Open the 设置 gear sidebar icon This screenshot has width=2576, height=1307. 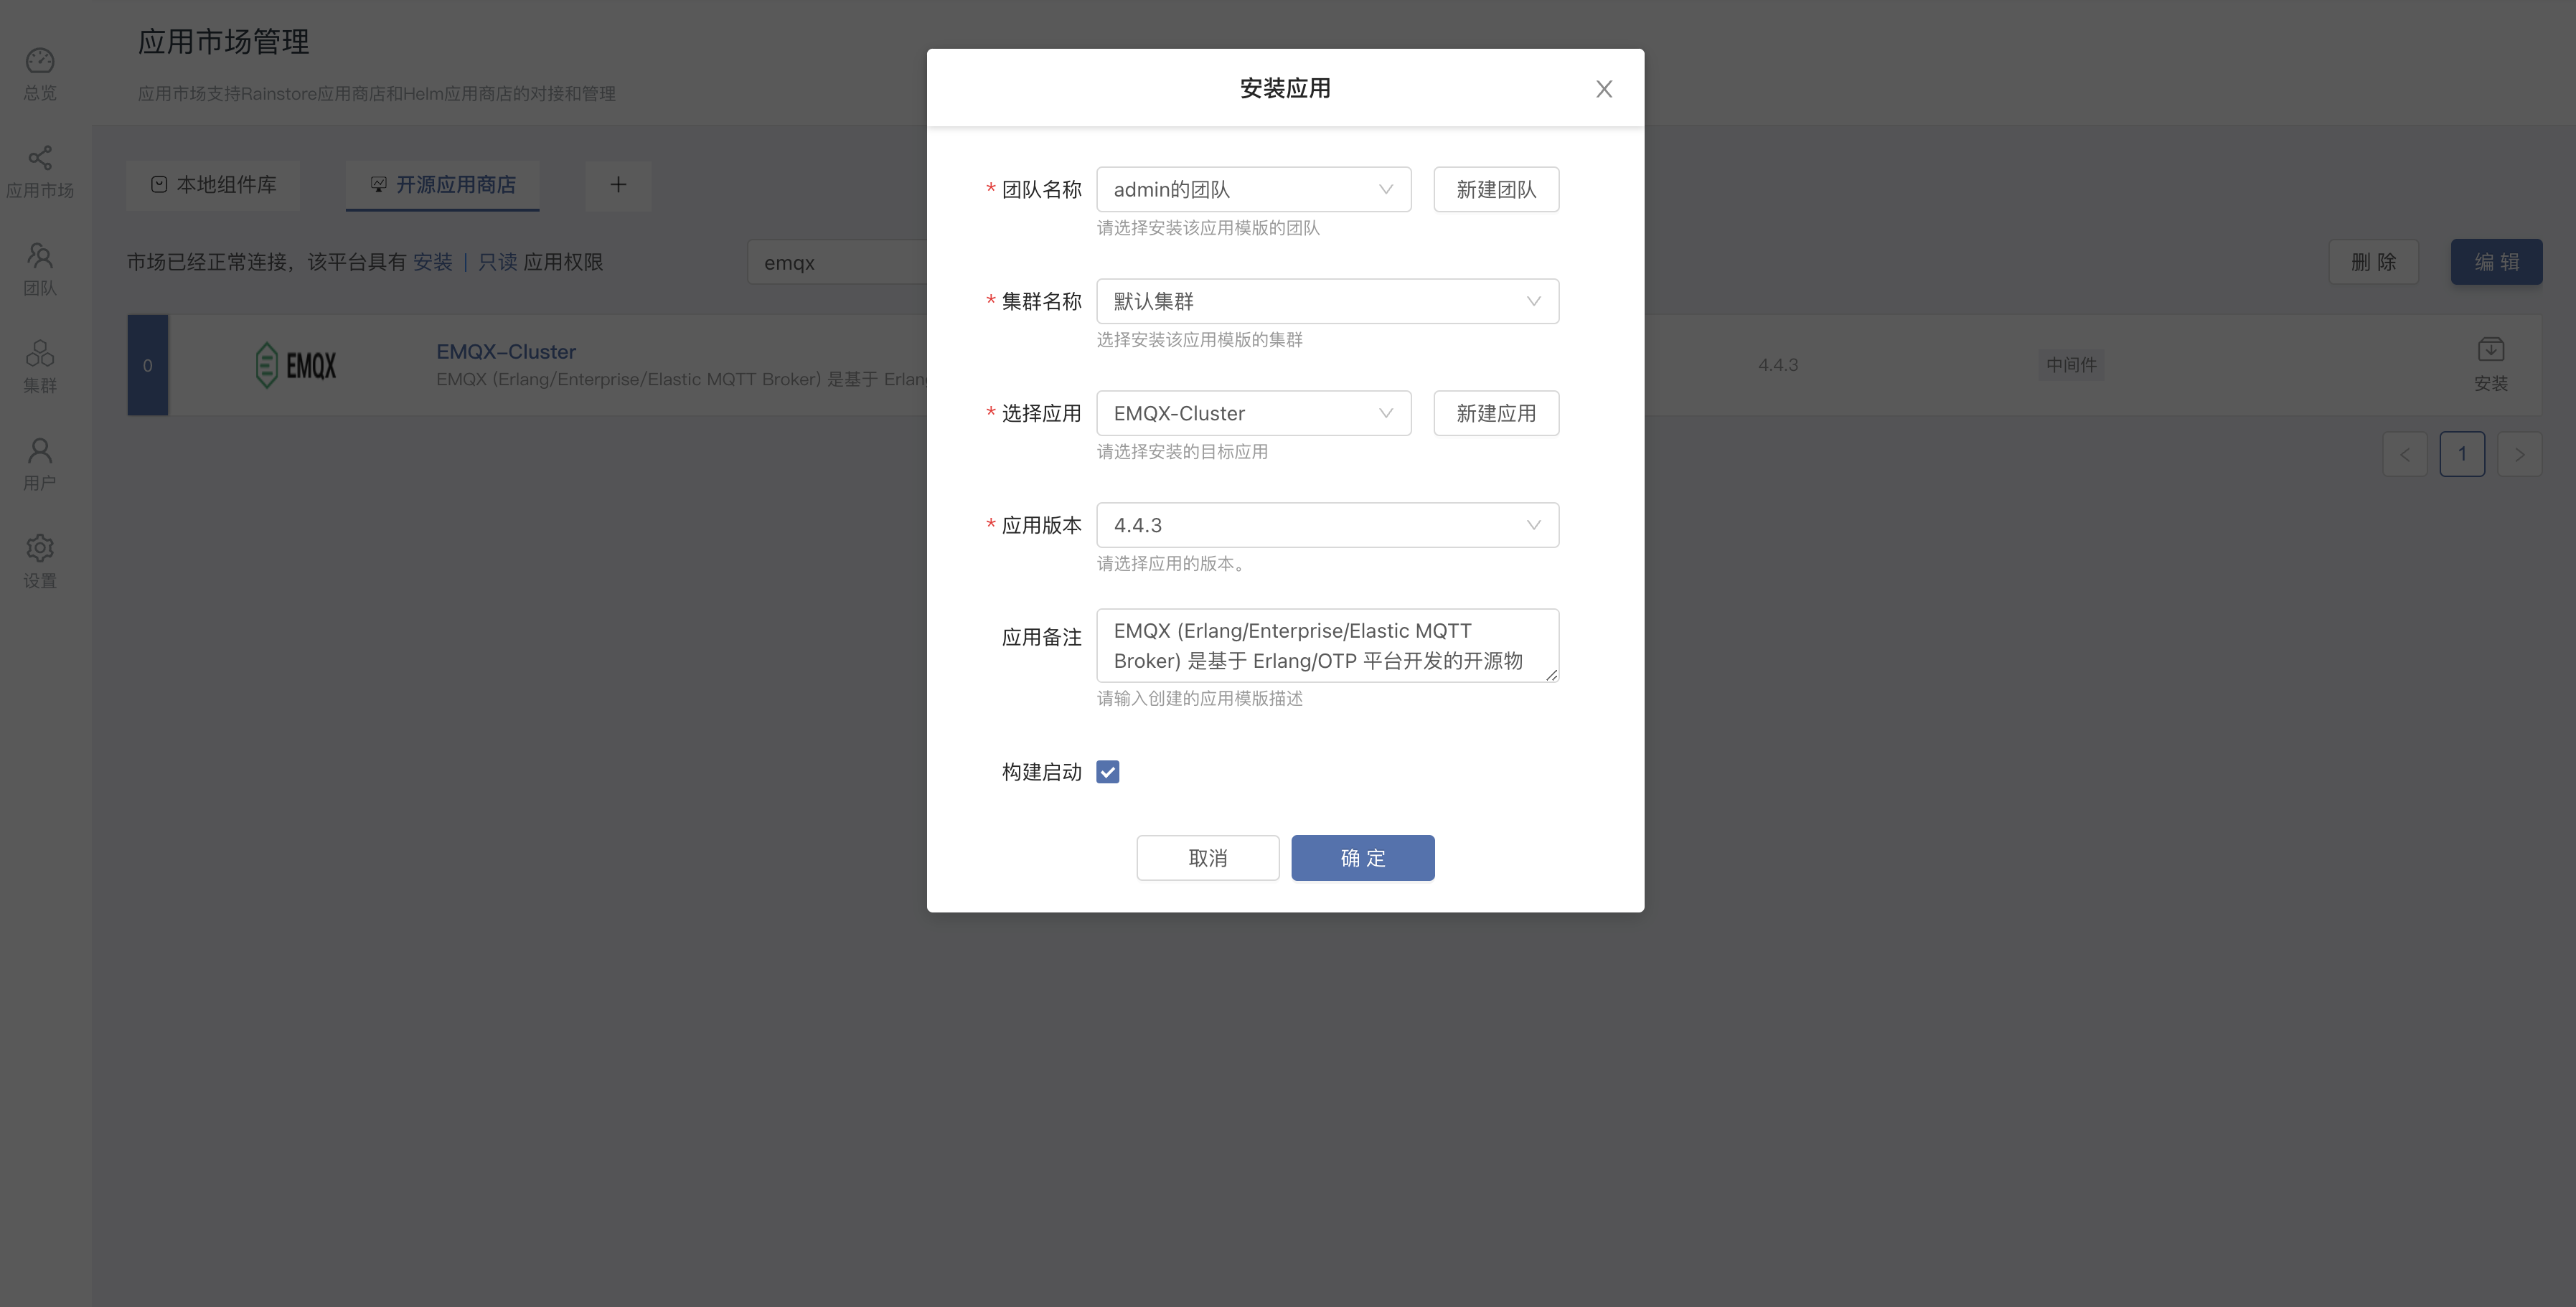pyautogui.click(x=40, y=561)
